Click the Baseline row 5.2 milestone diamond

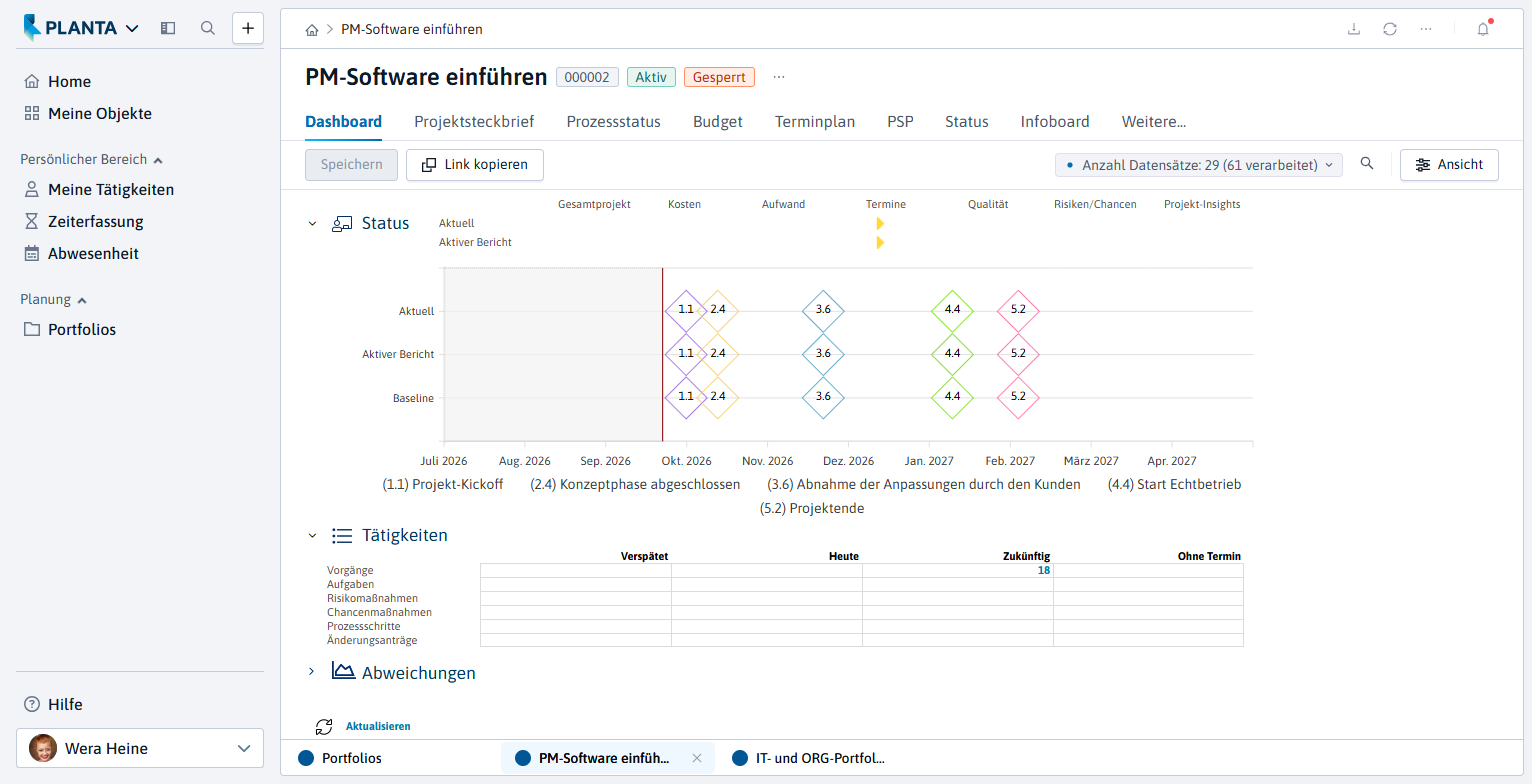pyautogui.click(x=1018, y=397)
